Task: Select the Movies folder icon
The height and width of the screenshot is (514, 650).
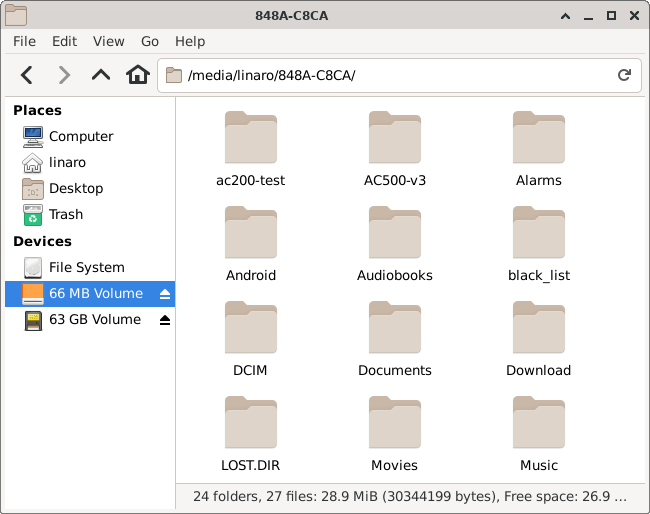Action: point(395,422)
